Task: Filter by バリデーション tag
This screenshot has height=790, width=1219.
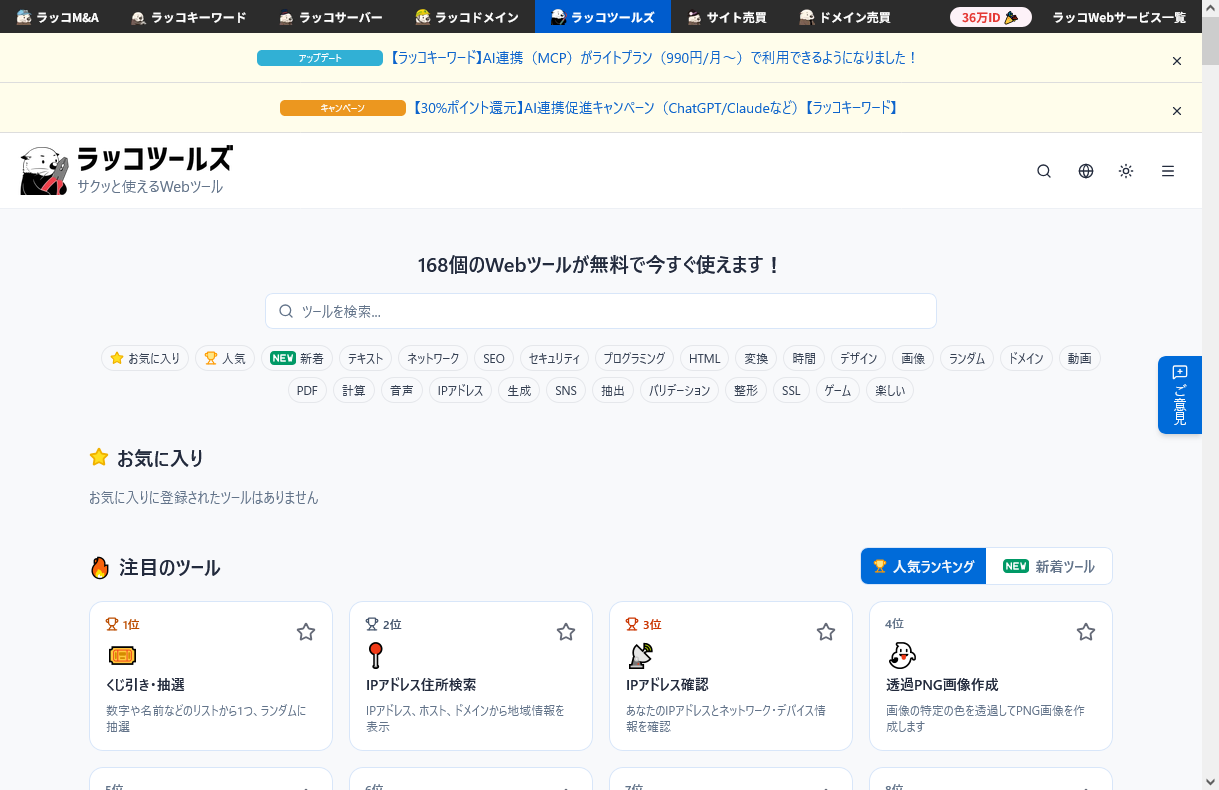Action: point(679,390)
